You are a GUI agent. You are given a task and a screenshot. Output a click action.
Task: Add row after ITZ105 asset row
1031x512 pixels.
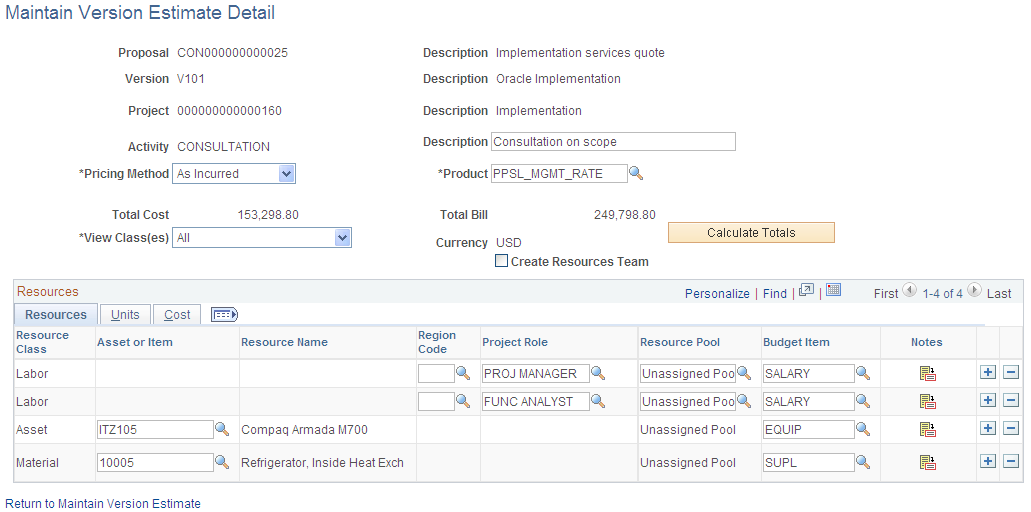[x=988, y=429]
